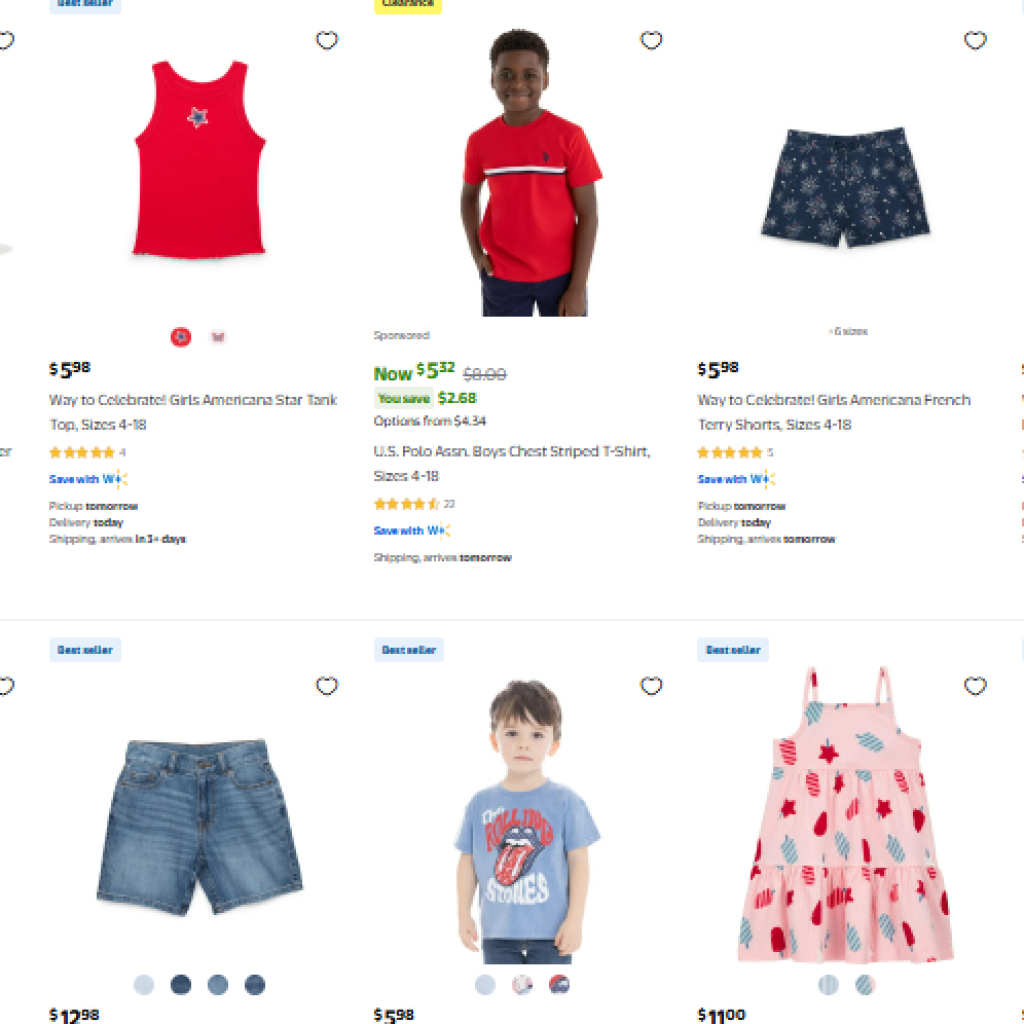Screen dimensions: 1024x1024
Task: Select second swatch under pink dress
Action: (865, 984)
